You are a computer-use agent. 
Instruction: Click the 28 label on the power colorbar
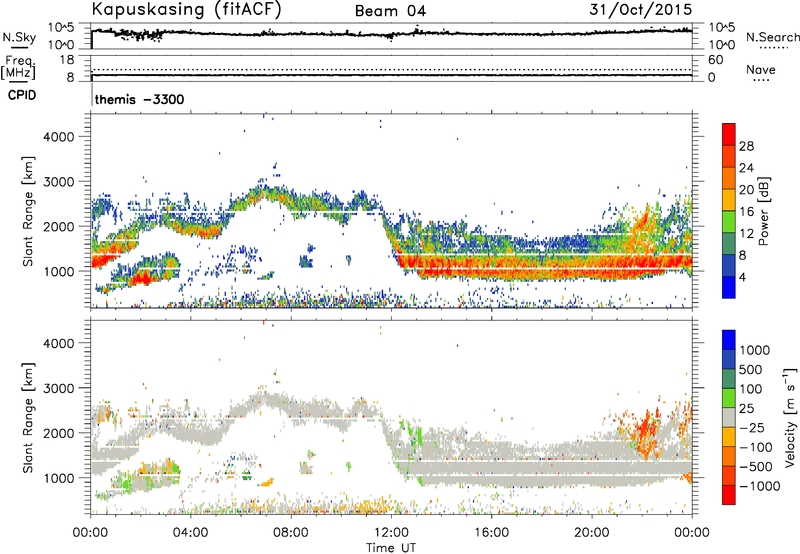coord(746,146)
